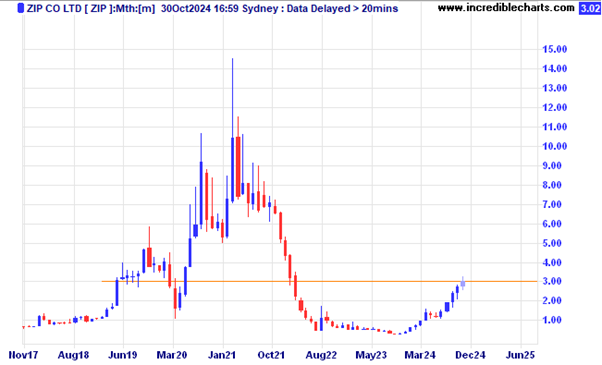
Task: Click the Aug22 date axis label
Action: (321, 355)
